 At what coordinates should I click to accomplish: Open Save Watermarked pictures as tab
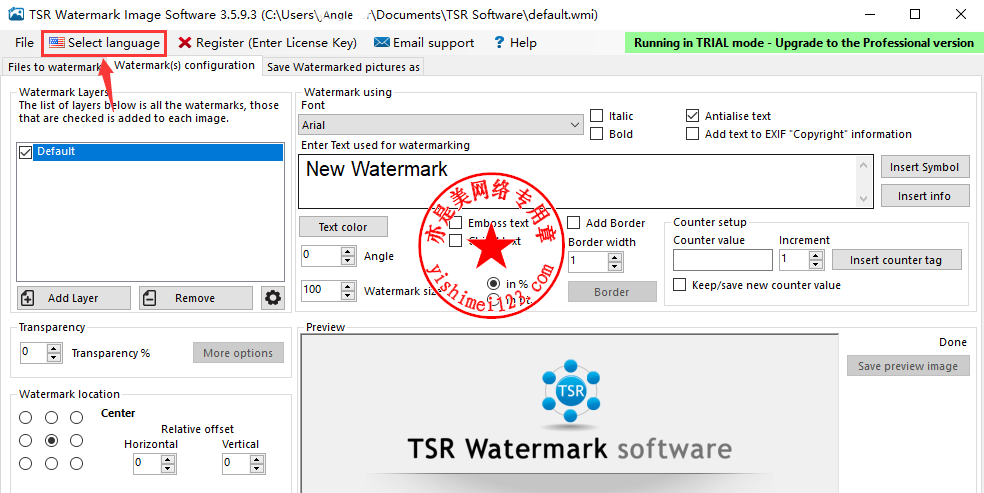click(343, 67)
